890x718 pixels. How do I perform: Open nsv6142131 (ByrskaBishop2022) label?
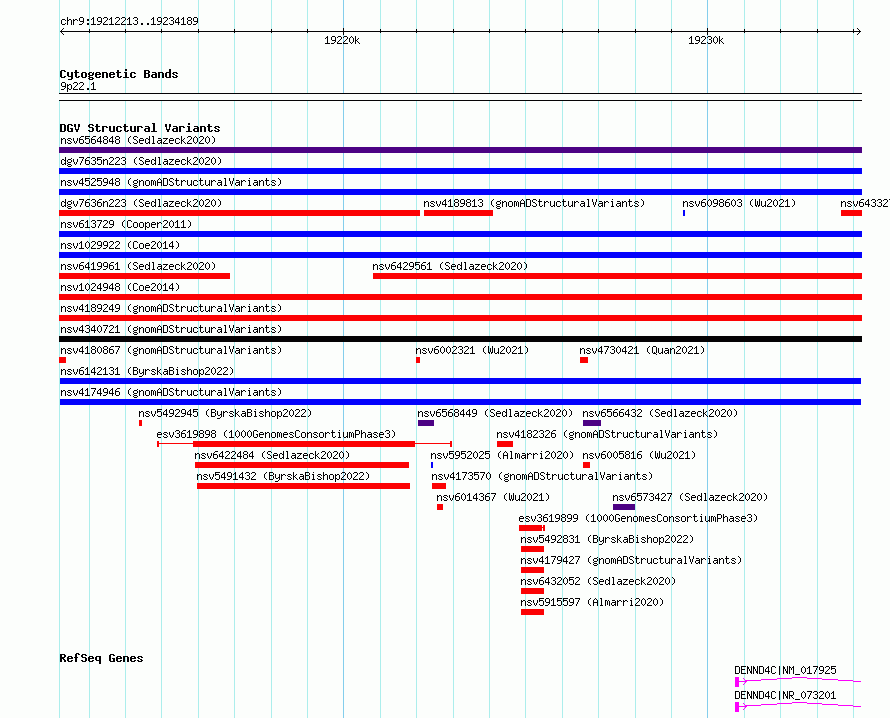tap(147, 371)
